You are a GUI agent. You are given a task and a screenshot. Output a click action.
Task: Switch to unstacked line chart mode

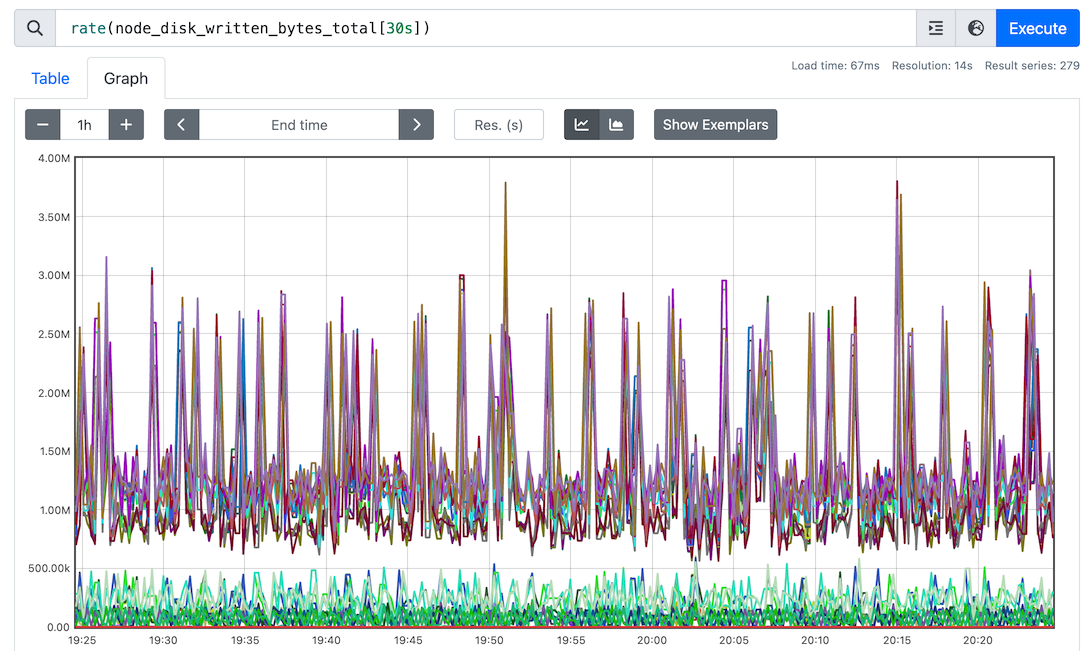(581, 125)
